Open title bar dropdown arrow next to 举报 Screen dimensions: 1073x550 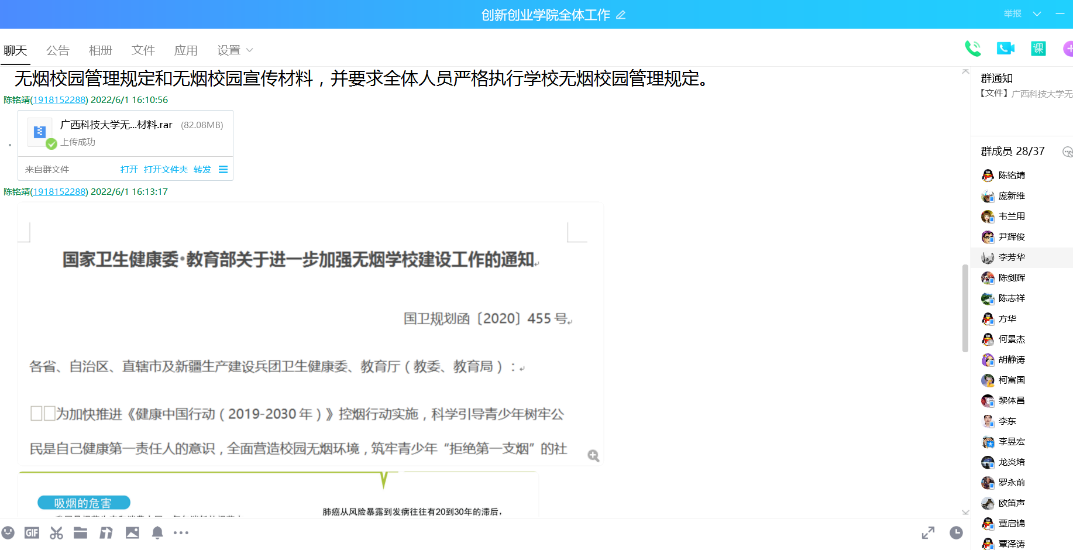1037,14
